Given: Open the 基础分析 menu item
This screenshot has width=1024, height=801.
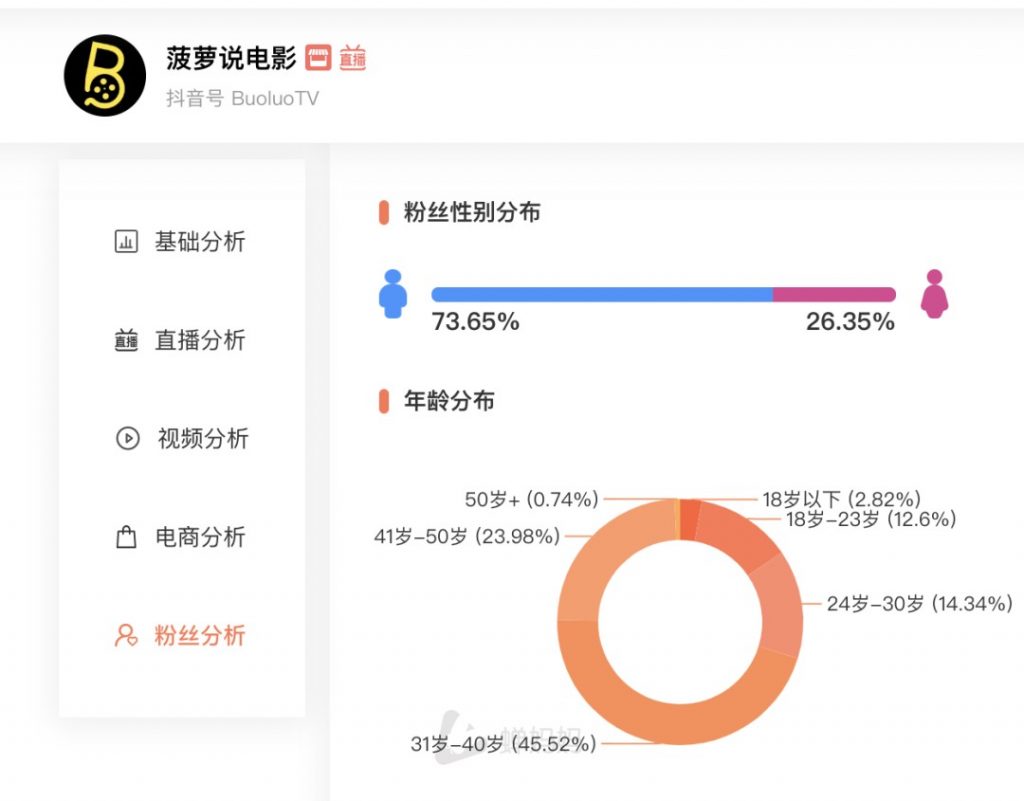Looking at the screenshot, I should tap(199, 242).
